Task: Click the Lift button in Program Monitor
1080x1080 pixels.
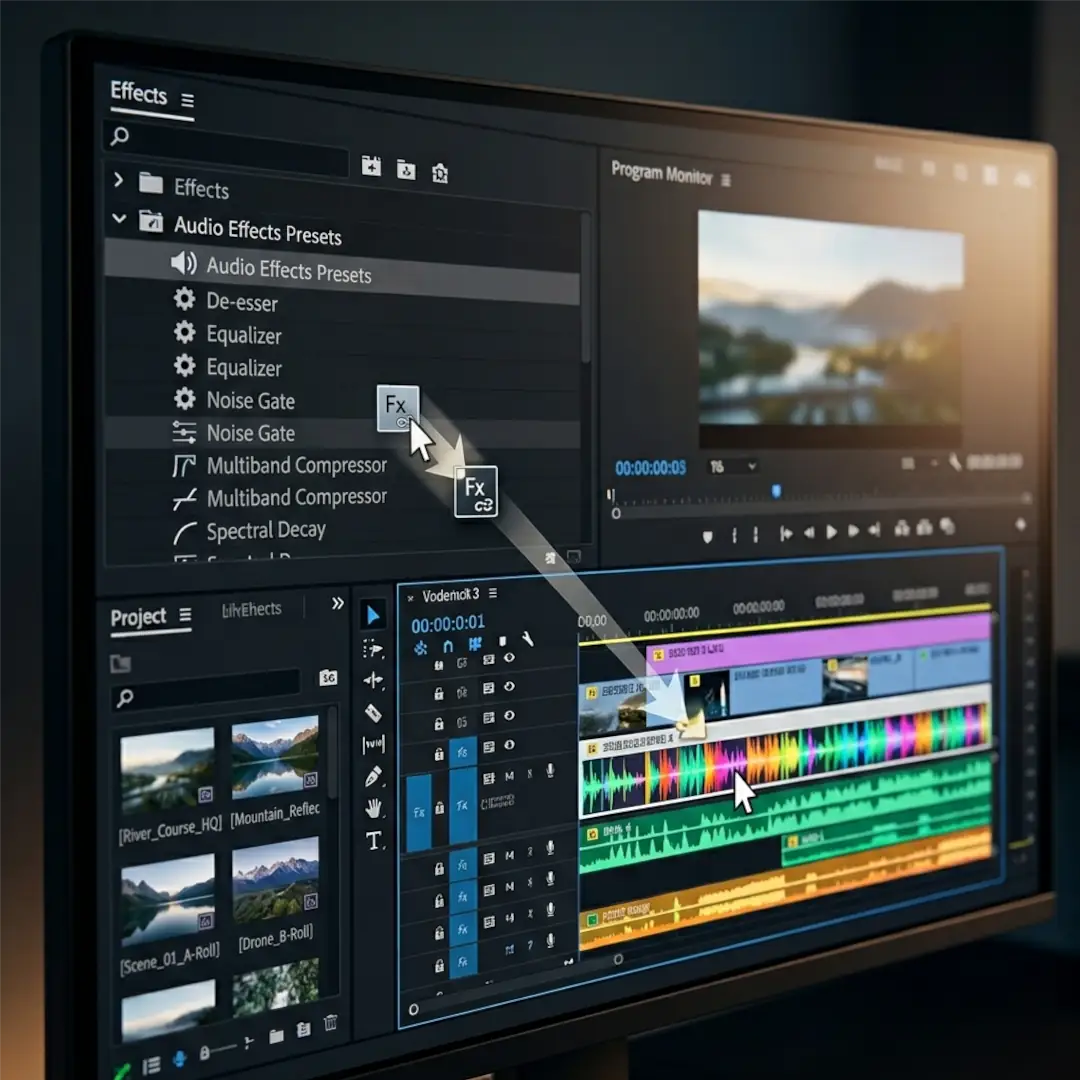Action: pos(901,528)
